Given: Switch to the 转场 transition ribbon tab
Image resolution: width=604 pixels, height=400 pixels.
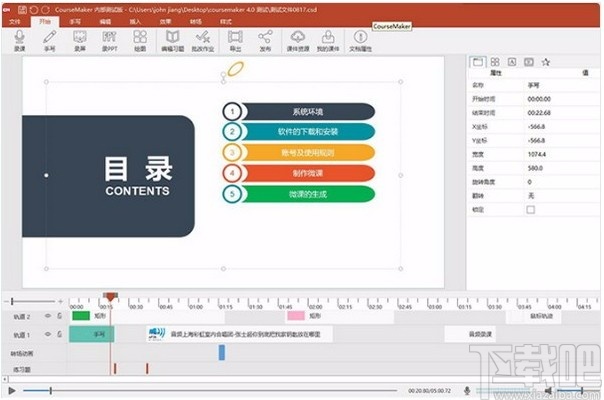Looking at the screenshot, I should pyautogui.click(x=196, y=22).
